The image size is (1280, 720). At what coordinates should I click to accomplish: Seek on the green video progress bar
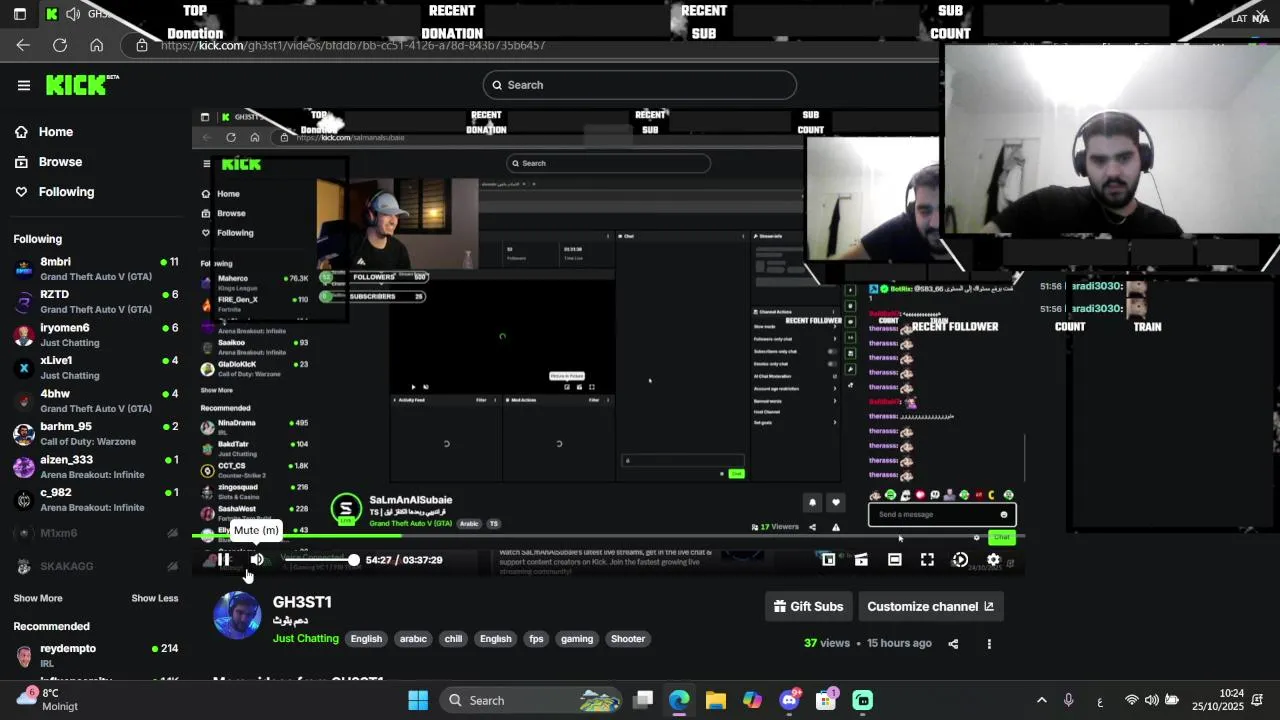[608, 536]
